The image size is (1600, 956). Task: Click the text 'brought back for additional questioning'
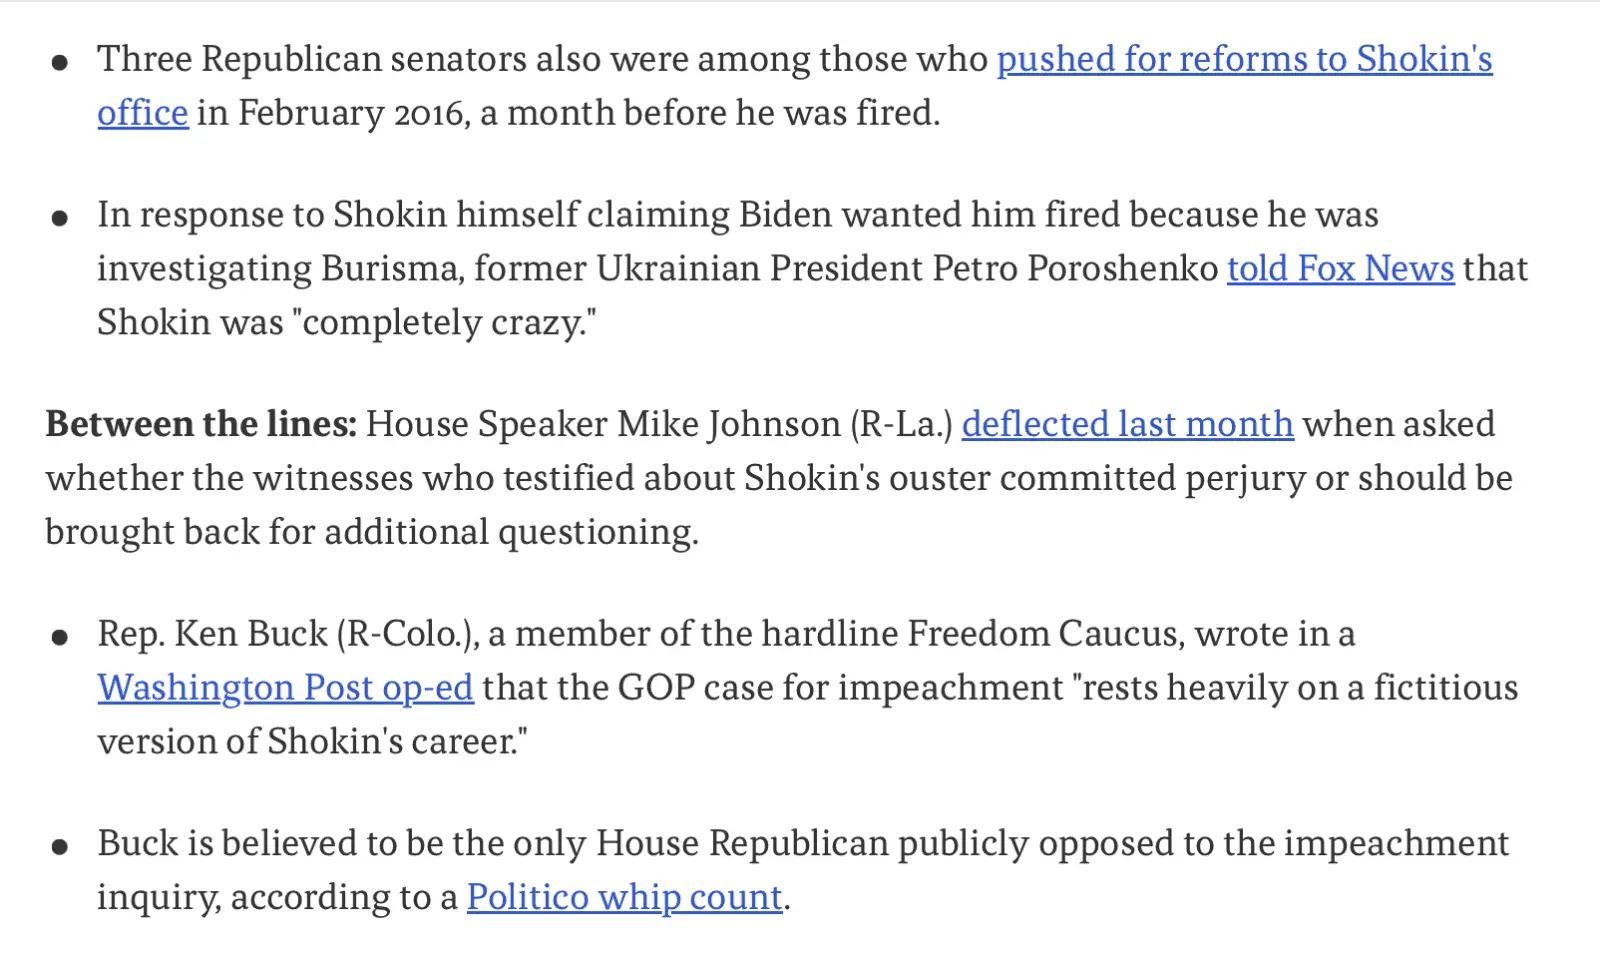point(370,532)
